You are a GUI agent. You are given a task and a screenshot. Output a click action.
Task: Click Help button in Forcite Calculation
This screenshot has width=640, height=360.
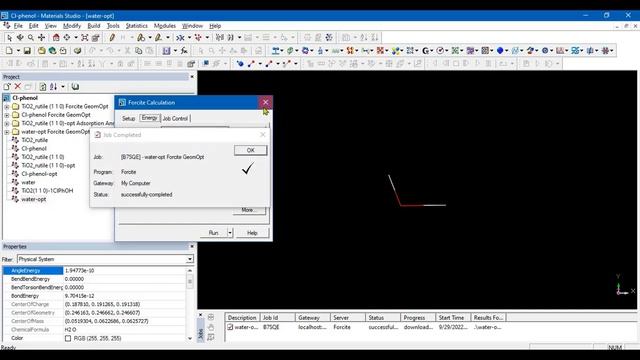coord(252,233)
